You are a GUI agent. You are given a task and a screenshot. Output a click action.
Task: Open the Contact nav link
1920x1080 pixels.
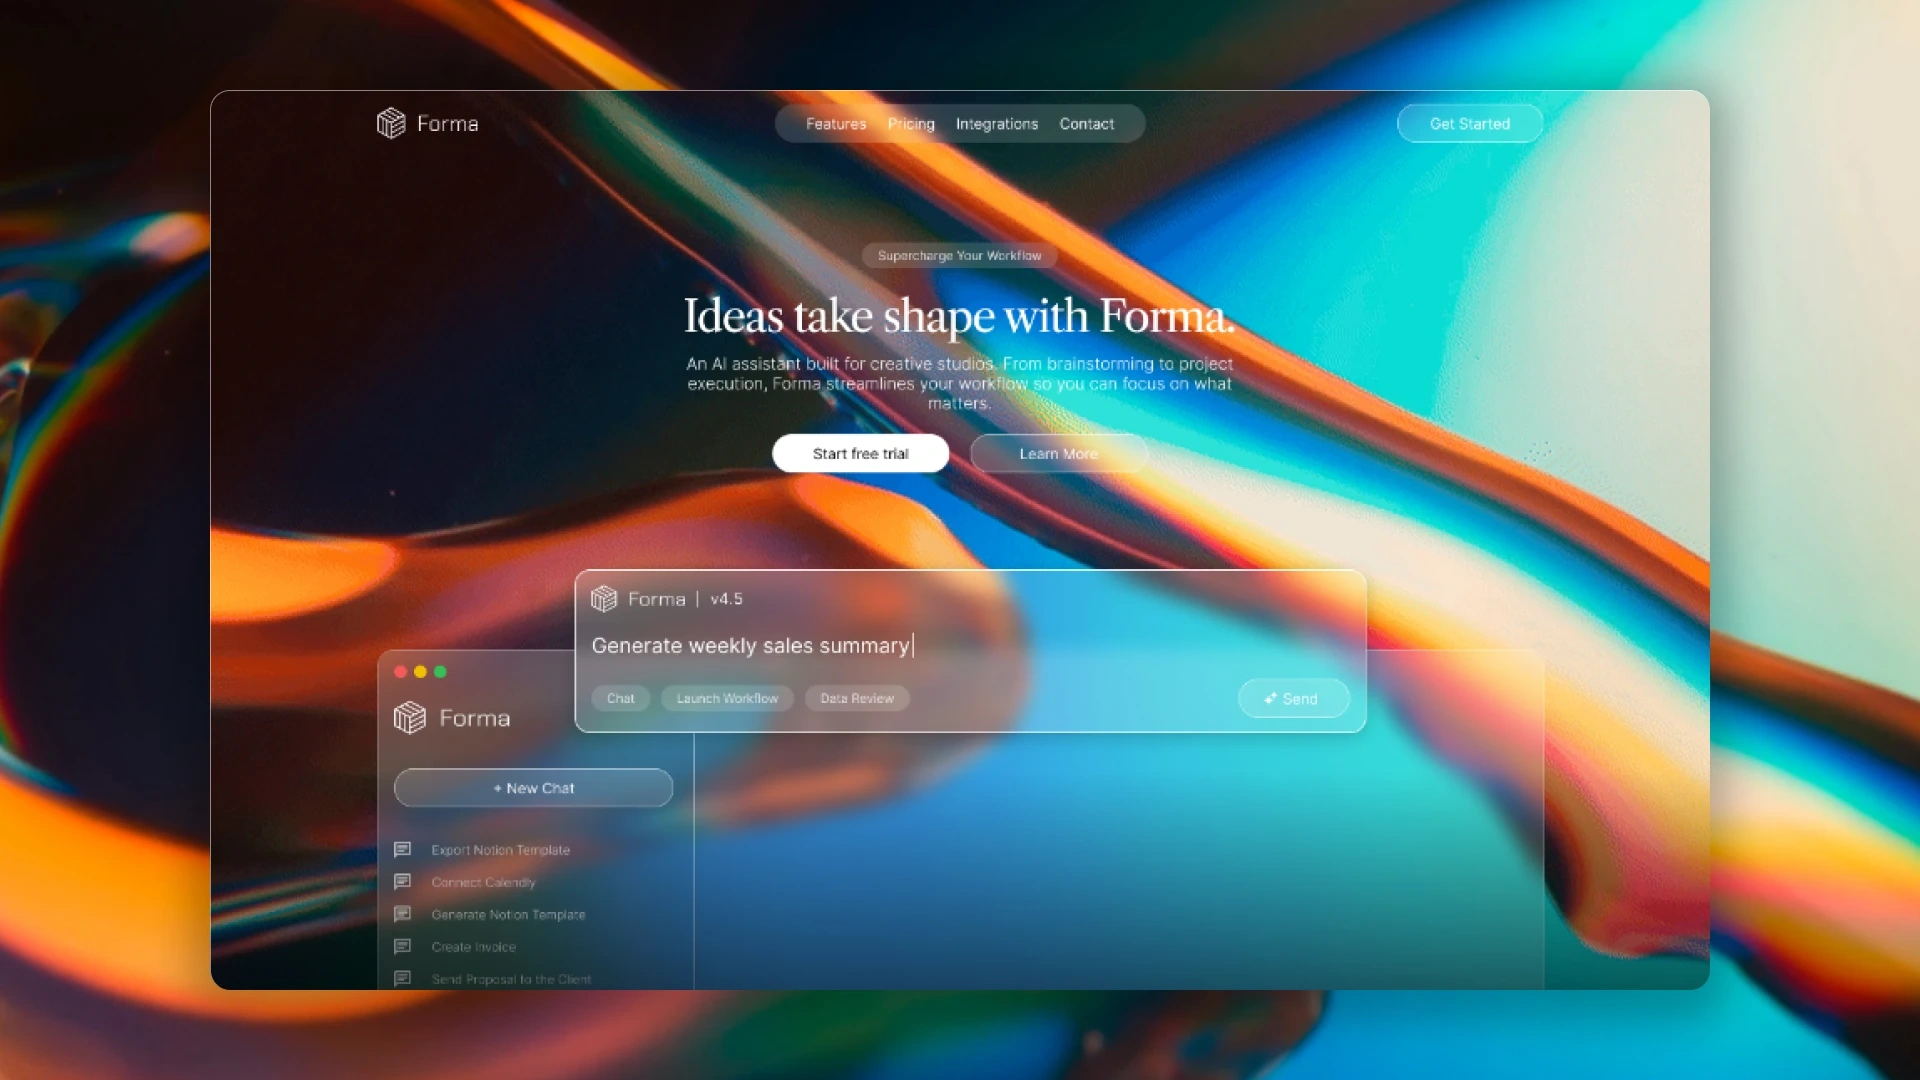[1087, 124]
